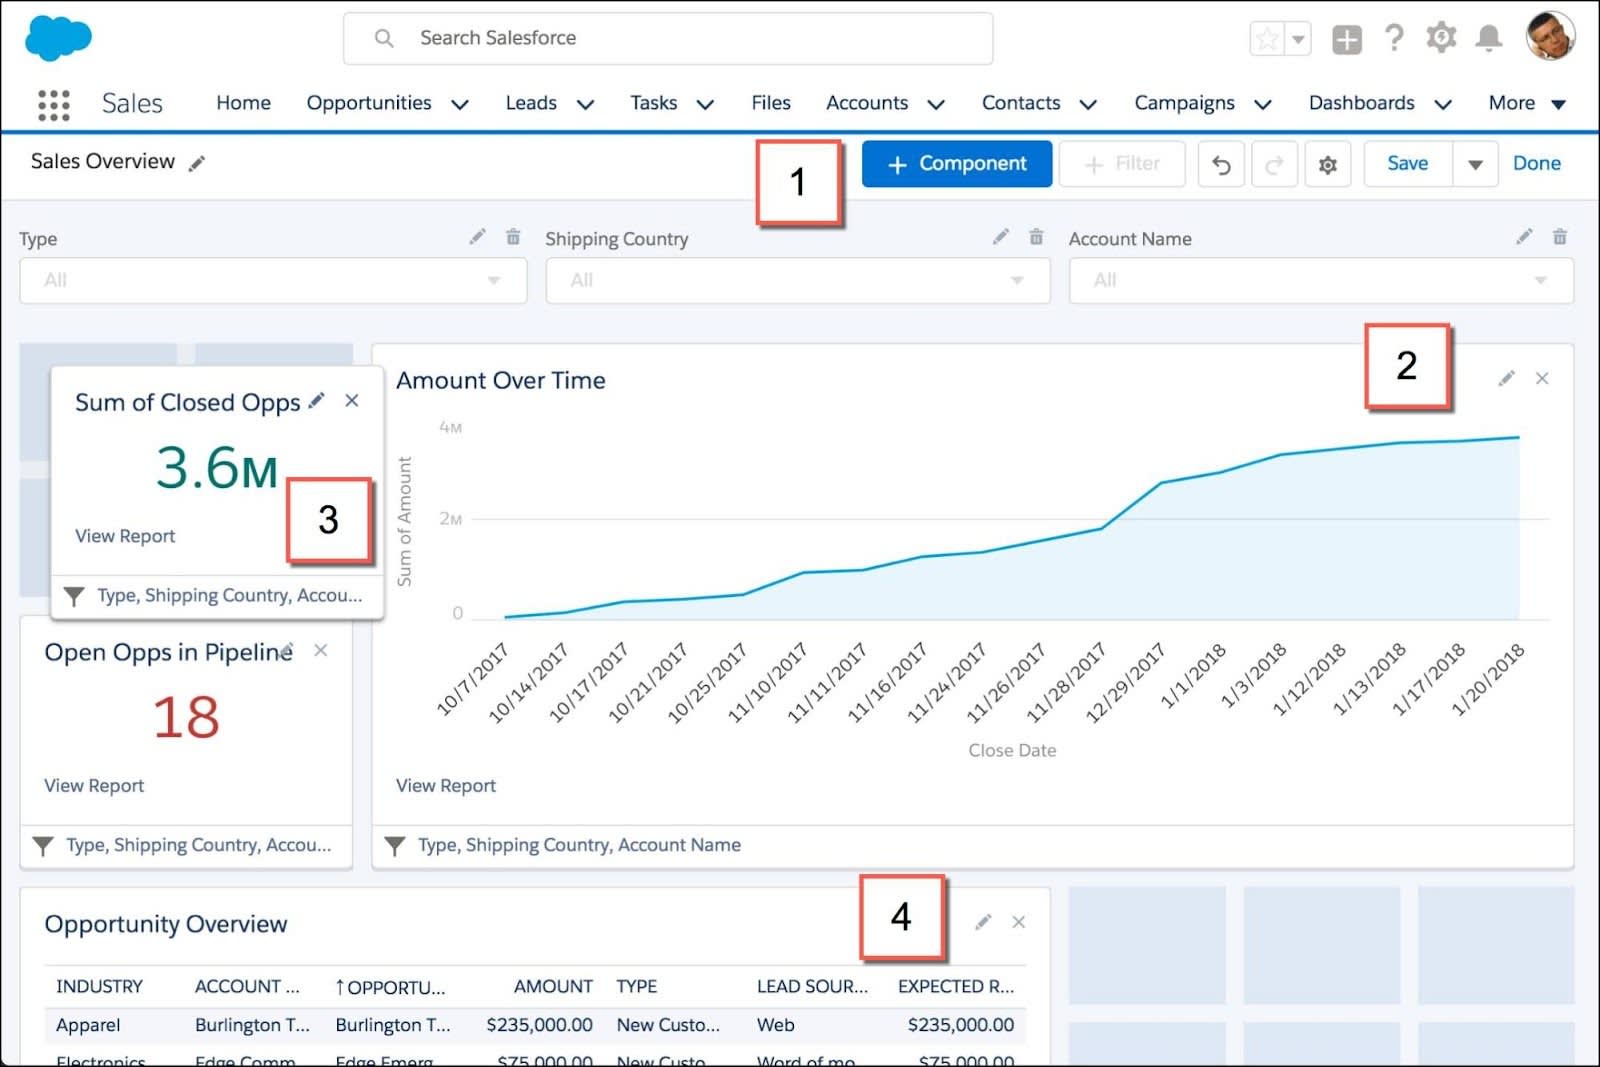Click filter funnel icon under Amount Over Time
1600x1067 pixels.
coord(395,846)
